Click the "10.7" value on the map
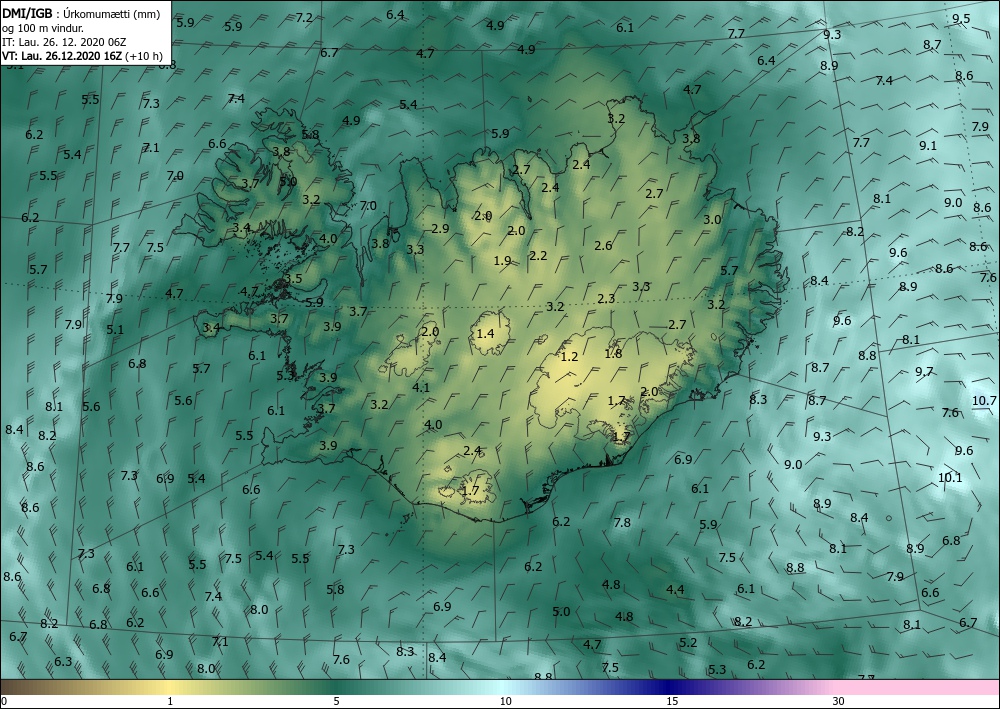This screenshot has height=709, width=1000. (x=984, y=400)
